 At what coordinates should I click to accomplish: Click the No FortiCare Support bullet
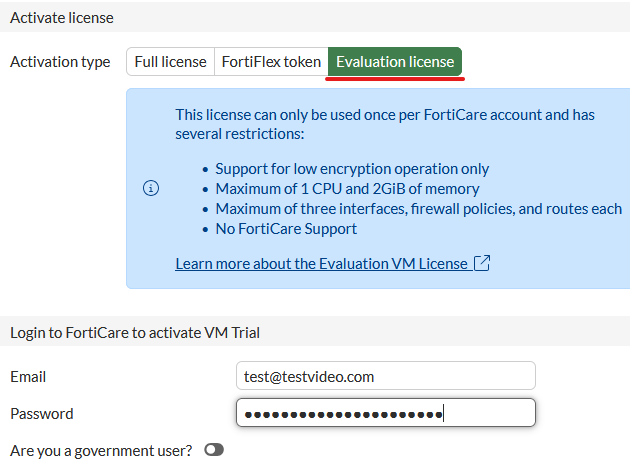pyautogui.click(x=286, y=229)
